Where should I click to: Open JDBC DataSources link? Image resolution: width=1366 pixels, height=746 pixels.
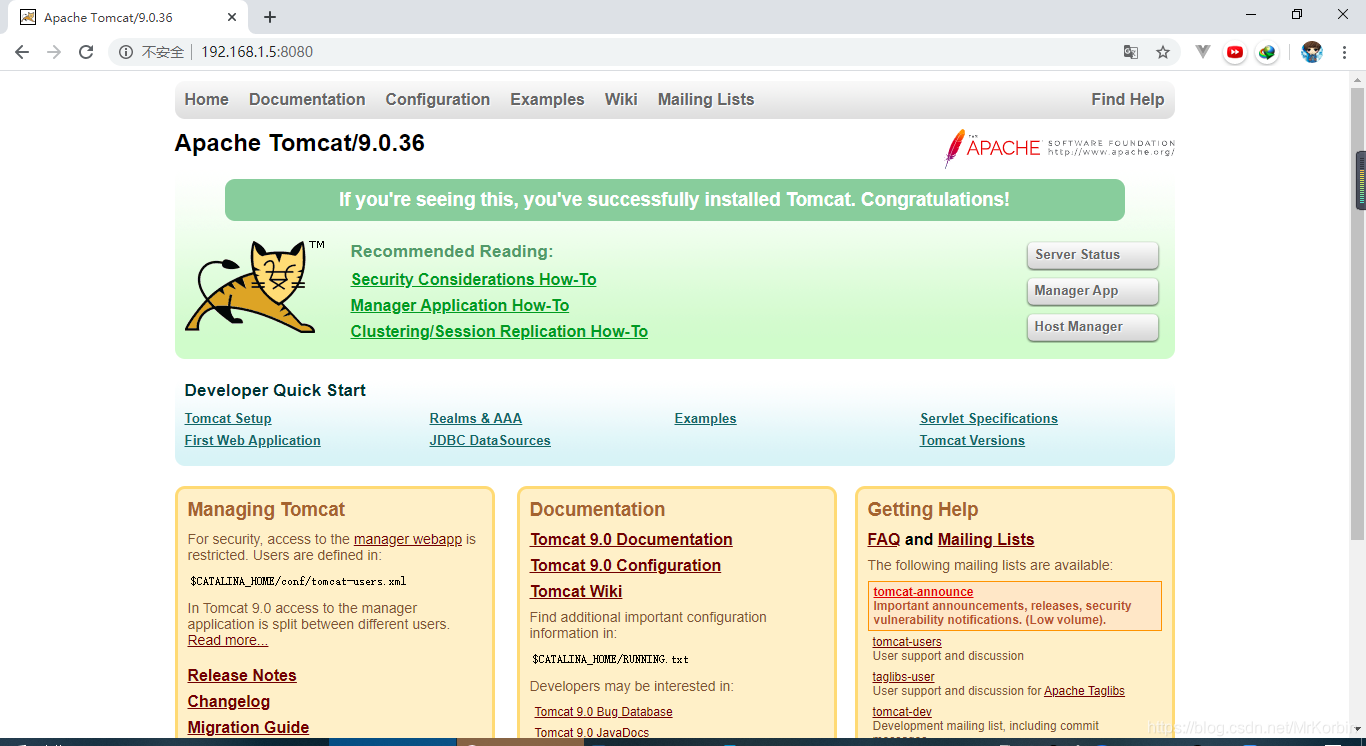tap(490, 441)
